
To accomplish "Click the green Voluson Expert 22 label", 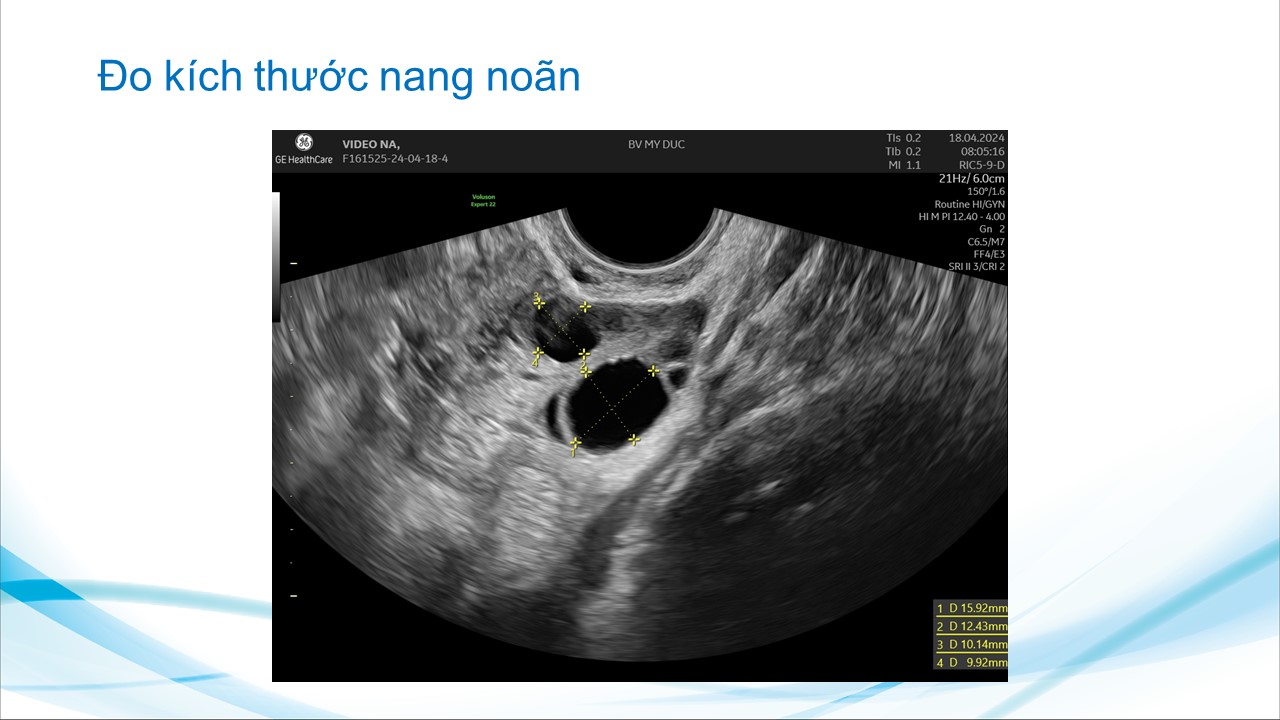I will coord(484,201).
